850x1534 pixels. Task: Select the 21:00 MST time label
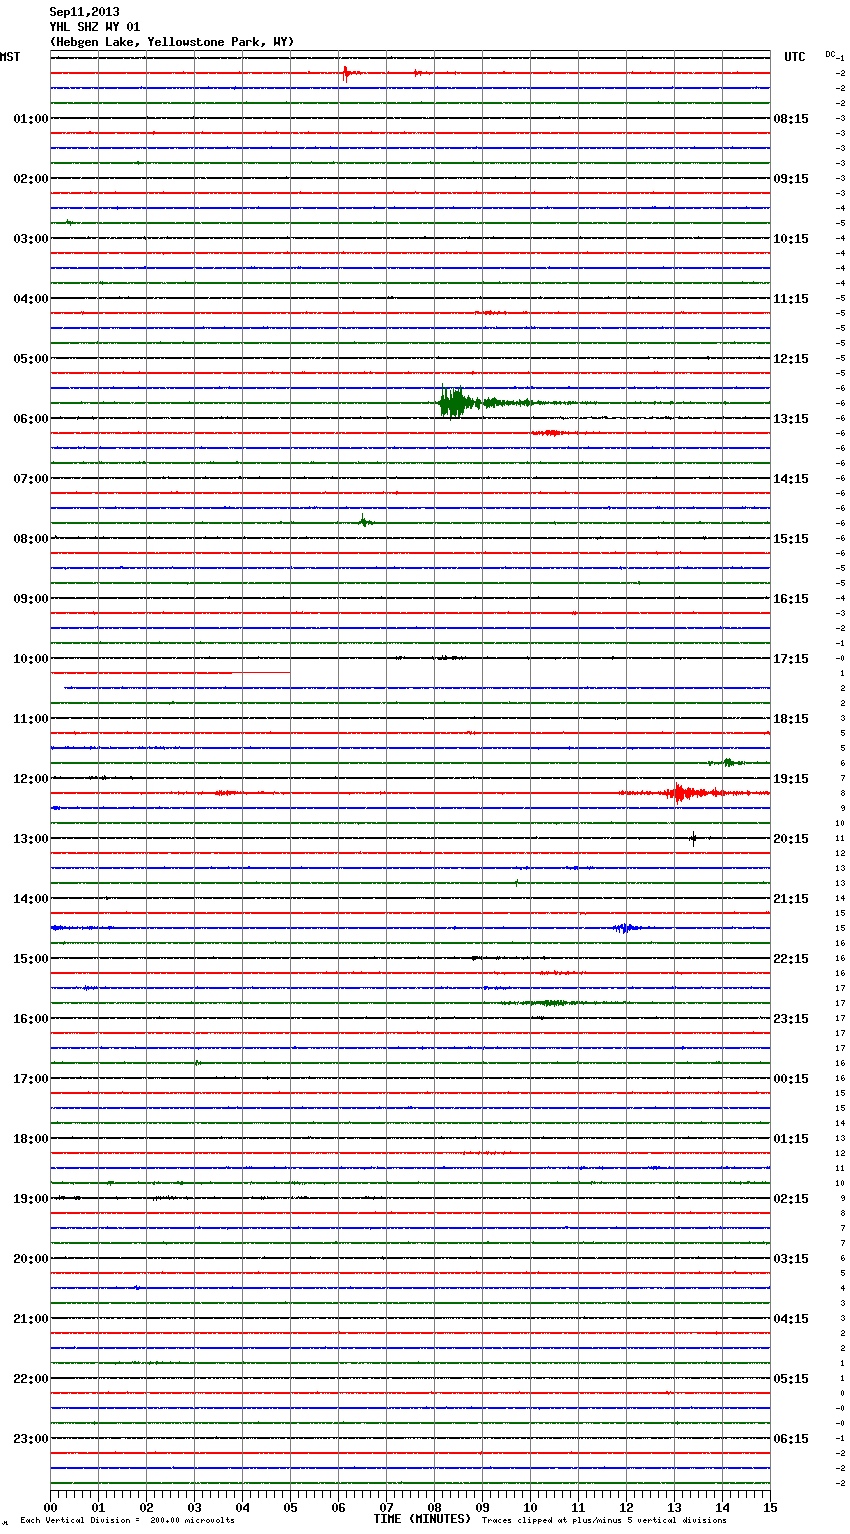pyautogui.click(x=30, y=1319)
